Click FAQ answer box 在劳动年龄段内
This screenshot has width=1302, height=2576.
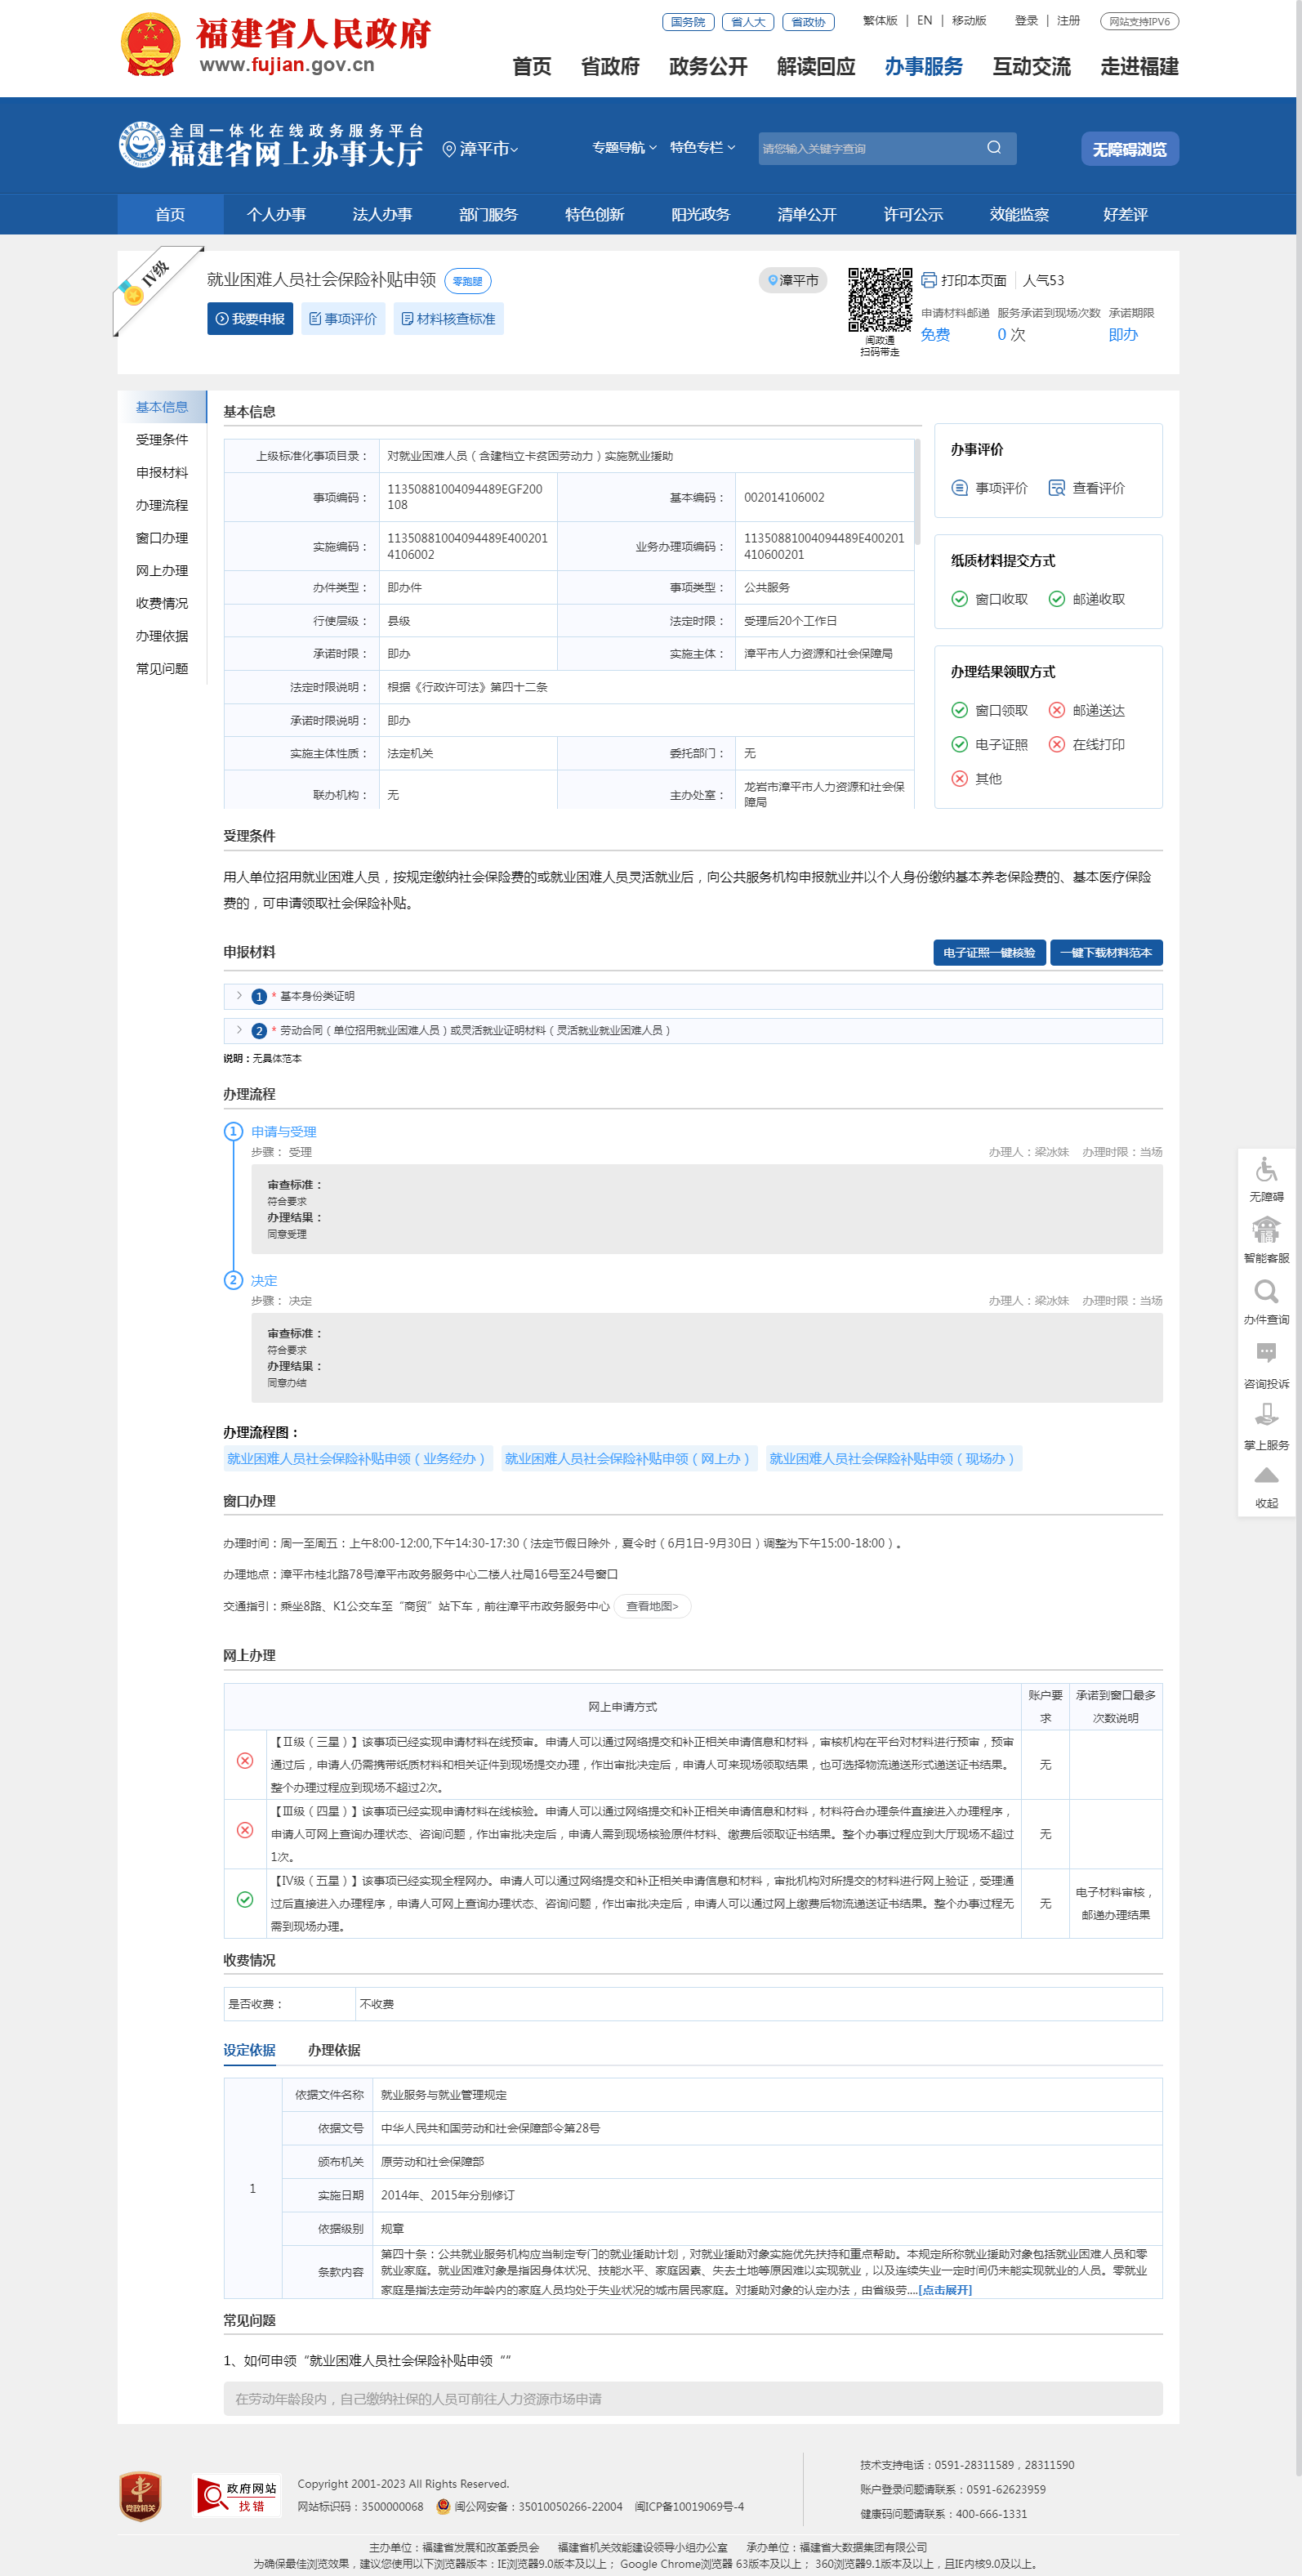click(x=692, y=2399)
